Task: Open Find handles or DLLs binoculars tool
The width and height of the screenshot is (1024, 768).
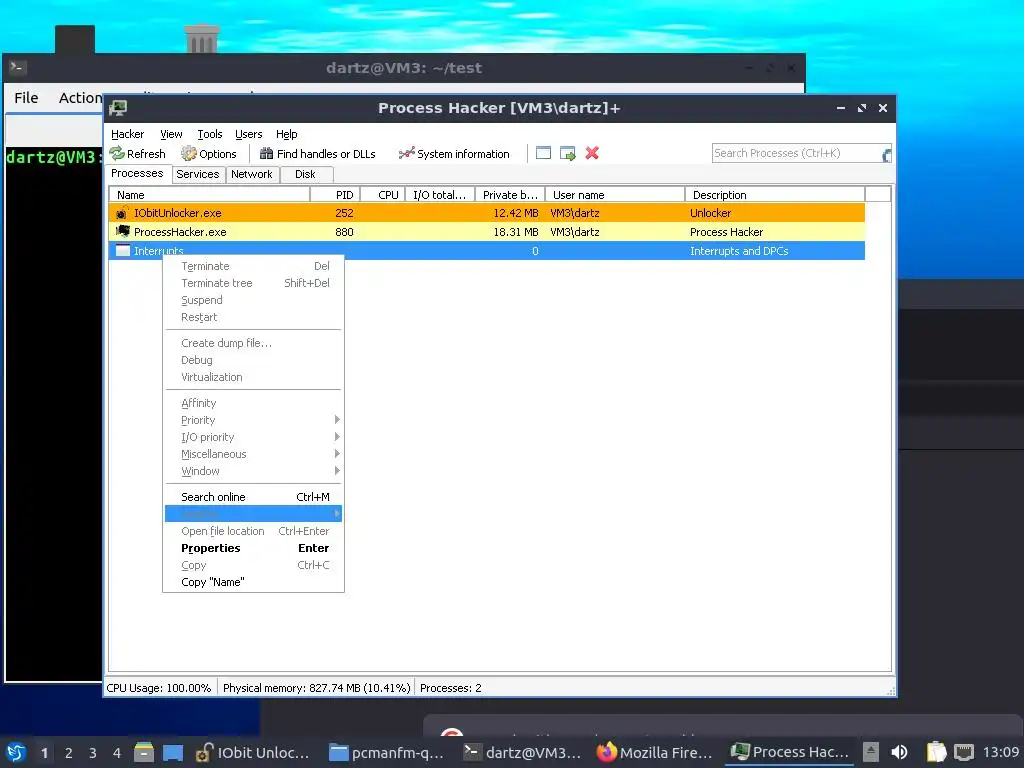Action: click(x=266, y=153)
